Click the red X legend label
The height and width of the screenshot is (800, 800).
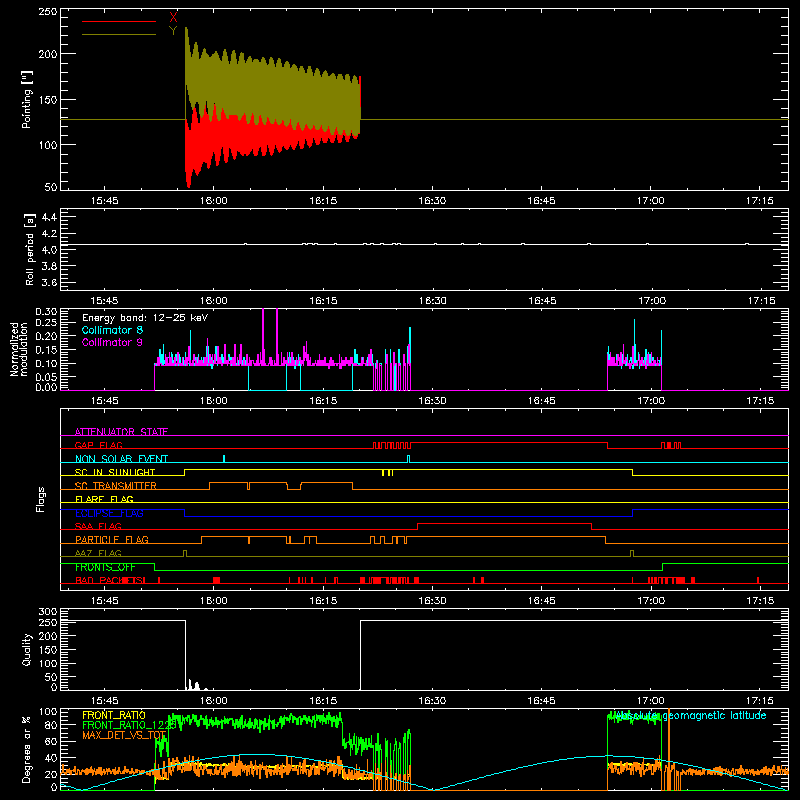click(173, 18)
